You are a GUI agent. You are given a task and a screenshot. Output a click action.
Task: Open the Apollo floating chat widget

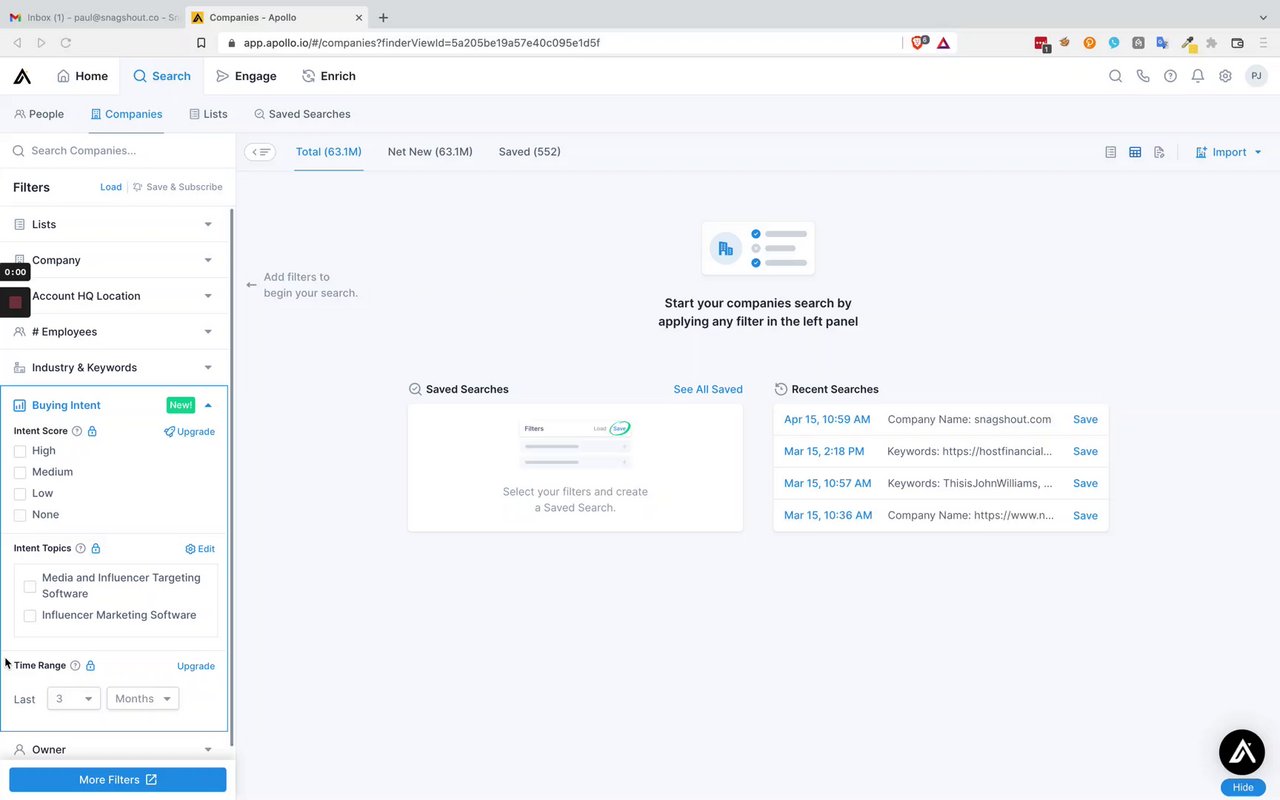(x=1243, y=753)
